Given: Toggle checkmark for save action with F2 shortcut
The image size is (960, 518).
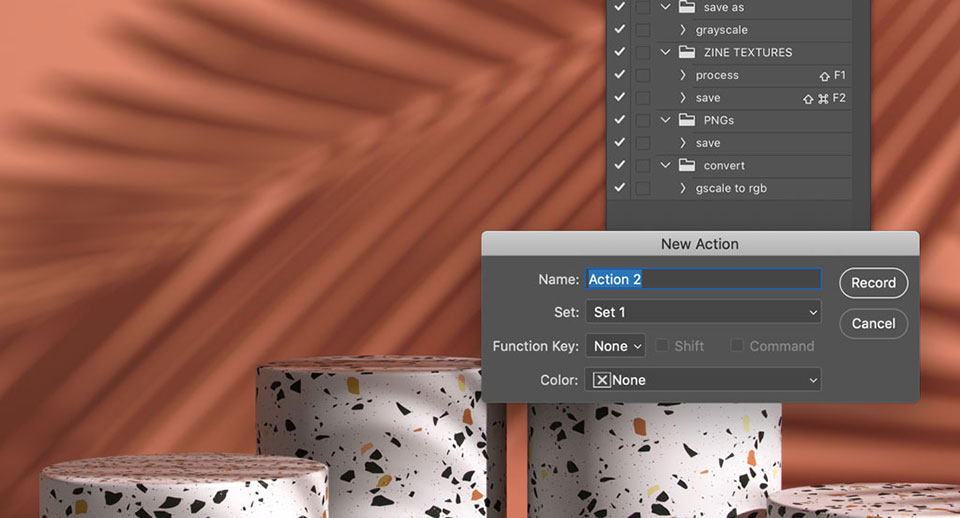Looking at the screenshot, I should point(620,97).
